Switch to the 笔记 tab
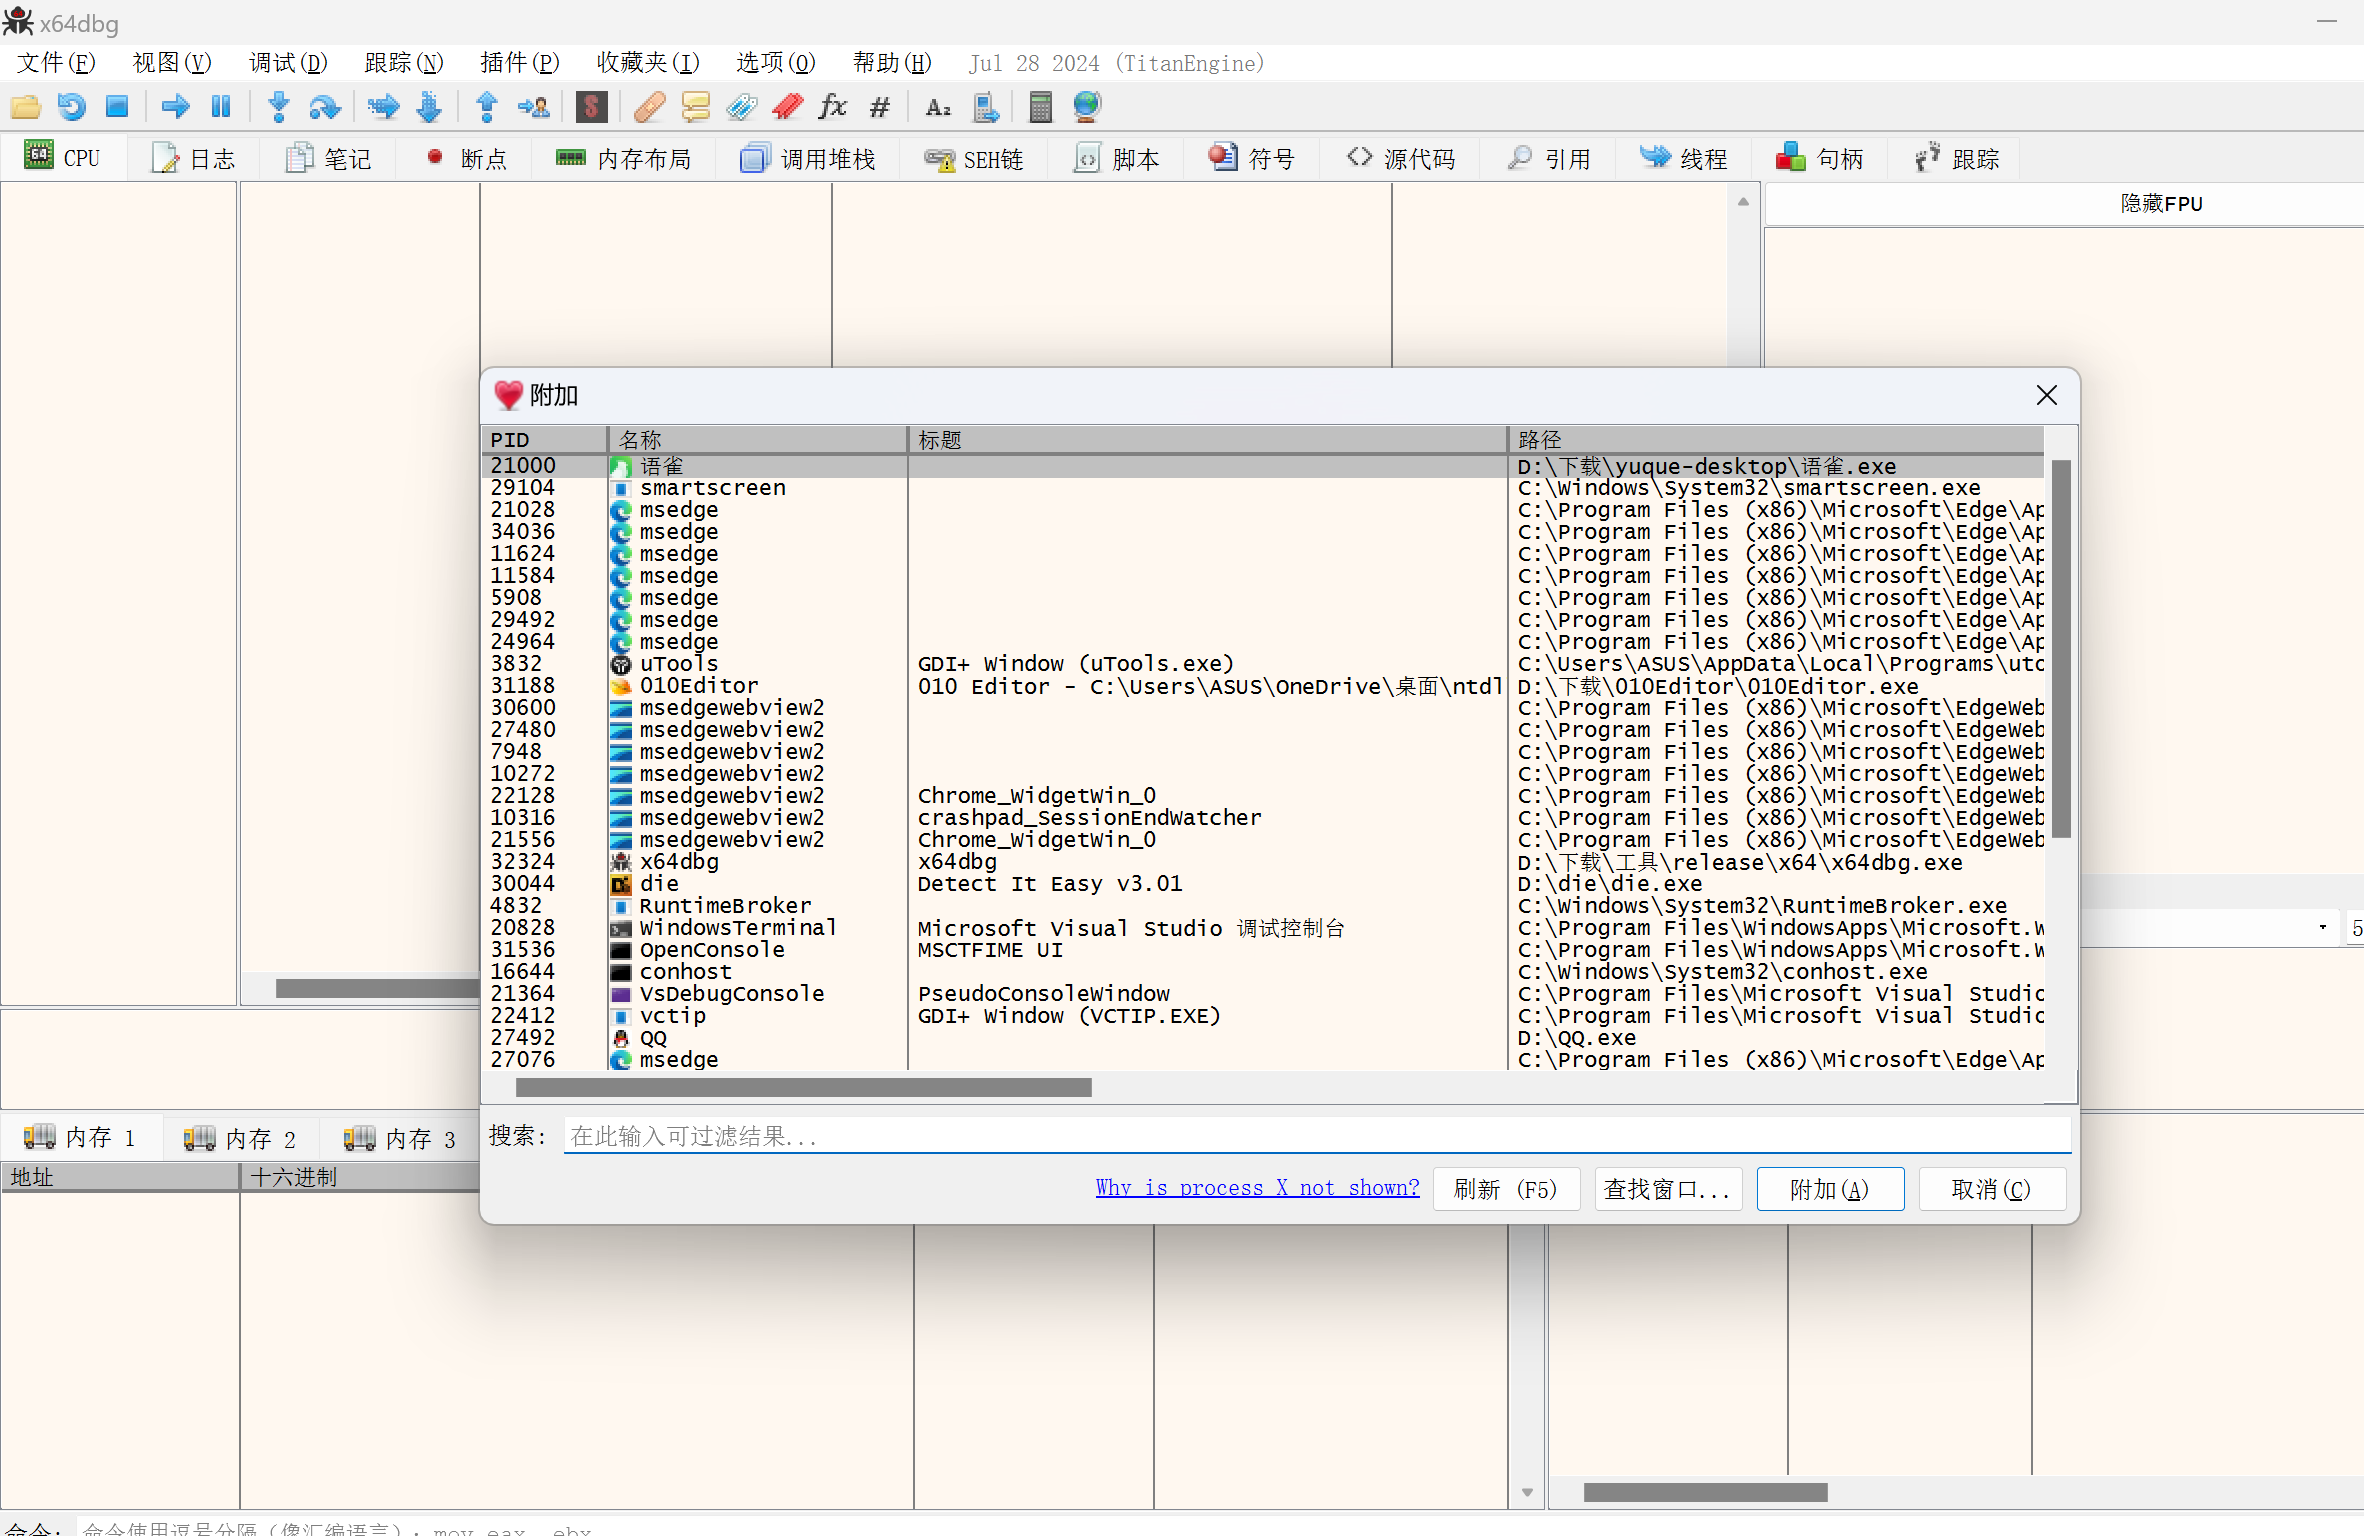Image resolution: width=2364 pixels, height=1536 pixels. point(329,158)
